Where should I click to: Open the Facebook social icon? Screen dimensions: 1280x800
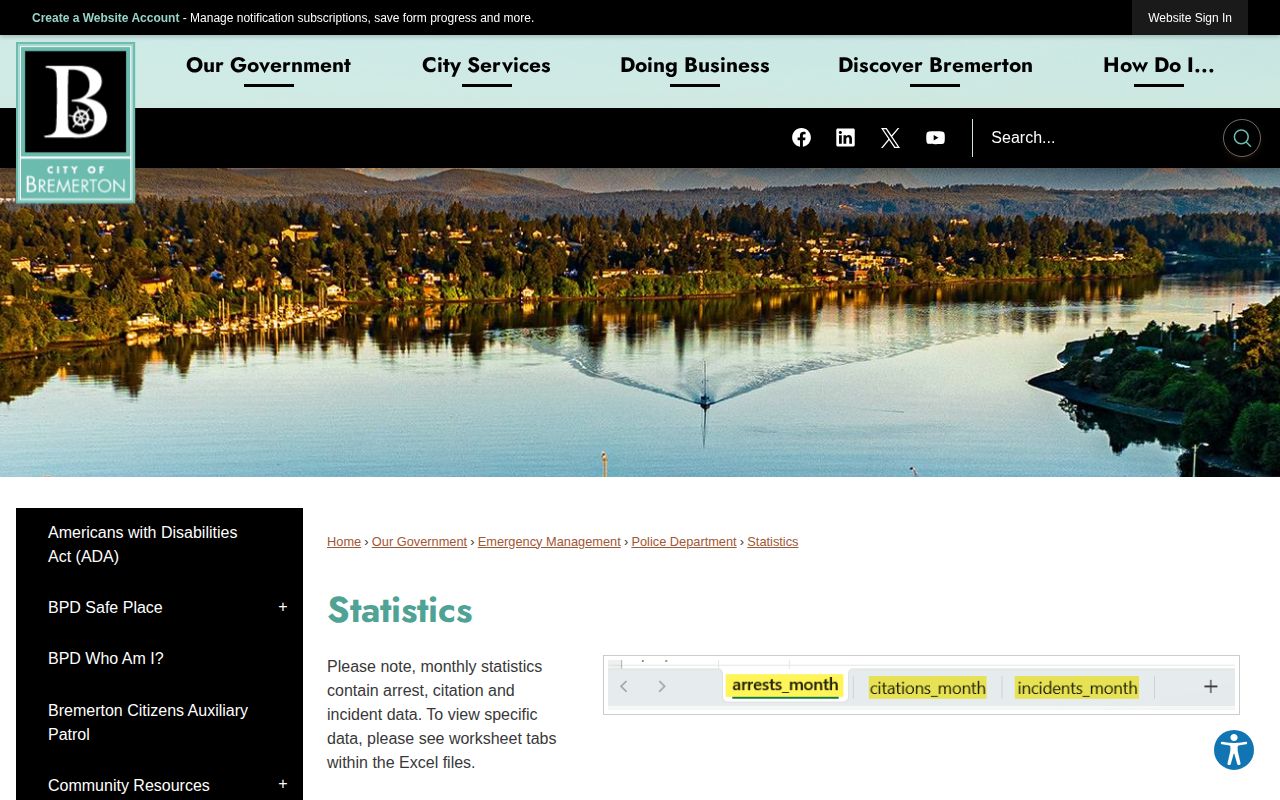click(801, 138)
